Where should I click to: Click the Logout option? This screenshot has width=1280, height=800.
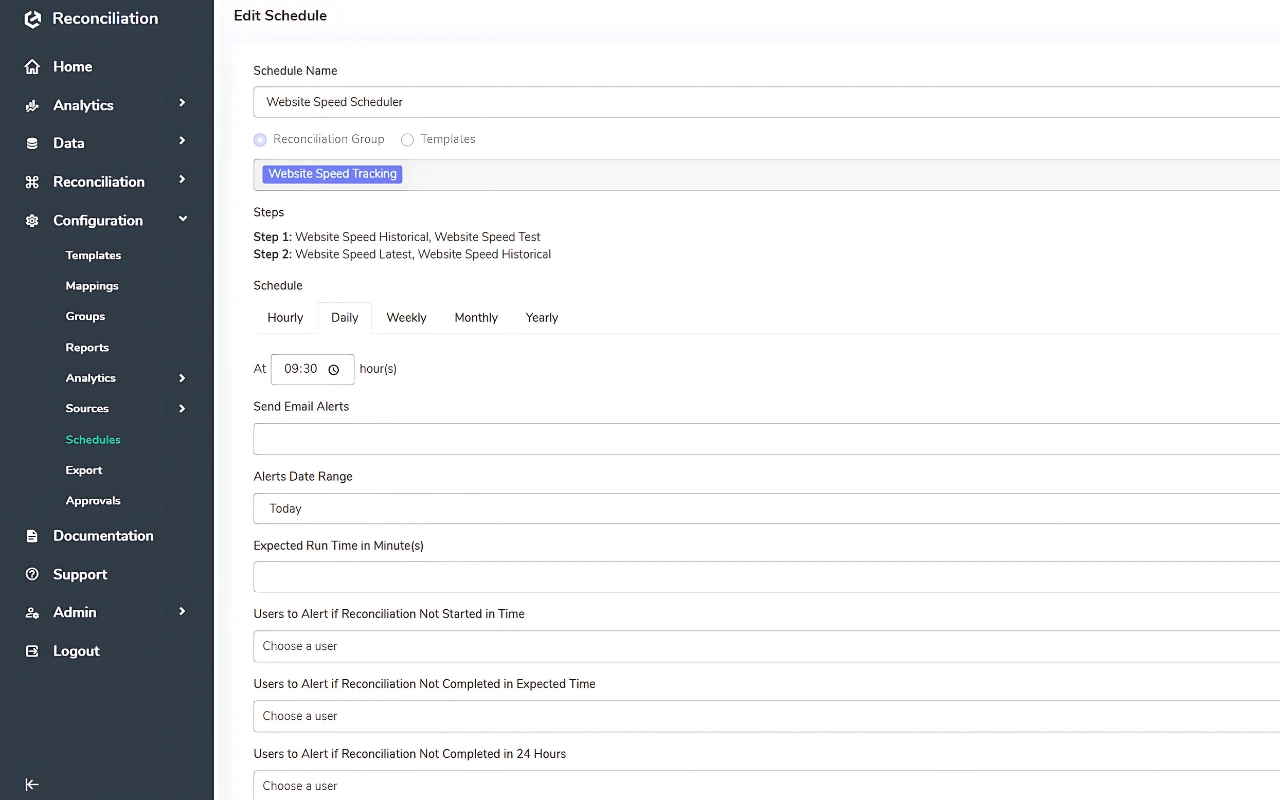coord(75,650)
